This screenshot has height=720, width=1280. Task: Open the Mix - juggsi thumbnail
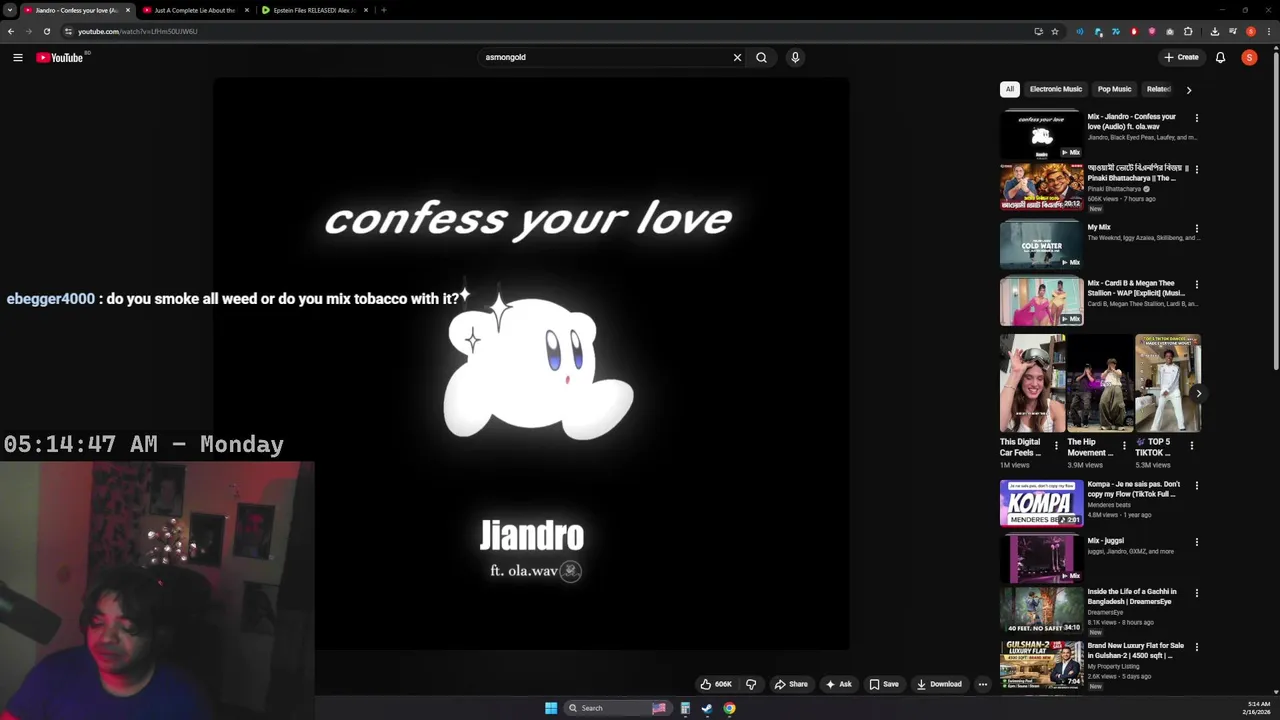click(x=1041, y=558)
